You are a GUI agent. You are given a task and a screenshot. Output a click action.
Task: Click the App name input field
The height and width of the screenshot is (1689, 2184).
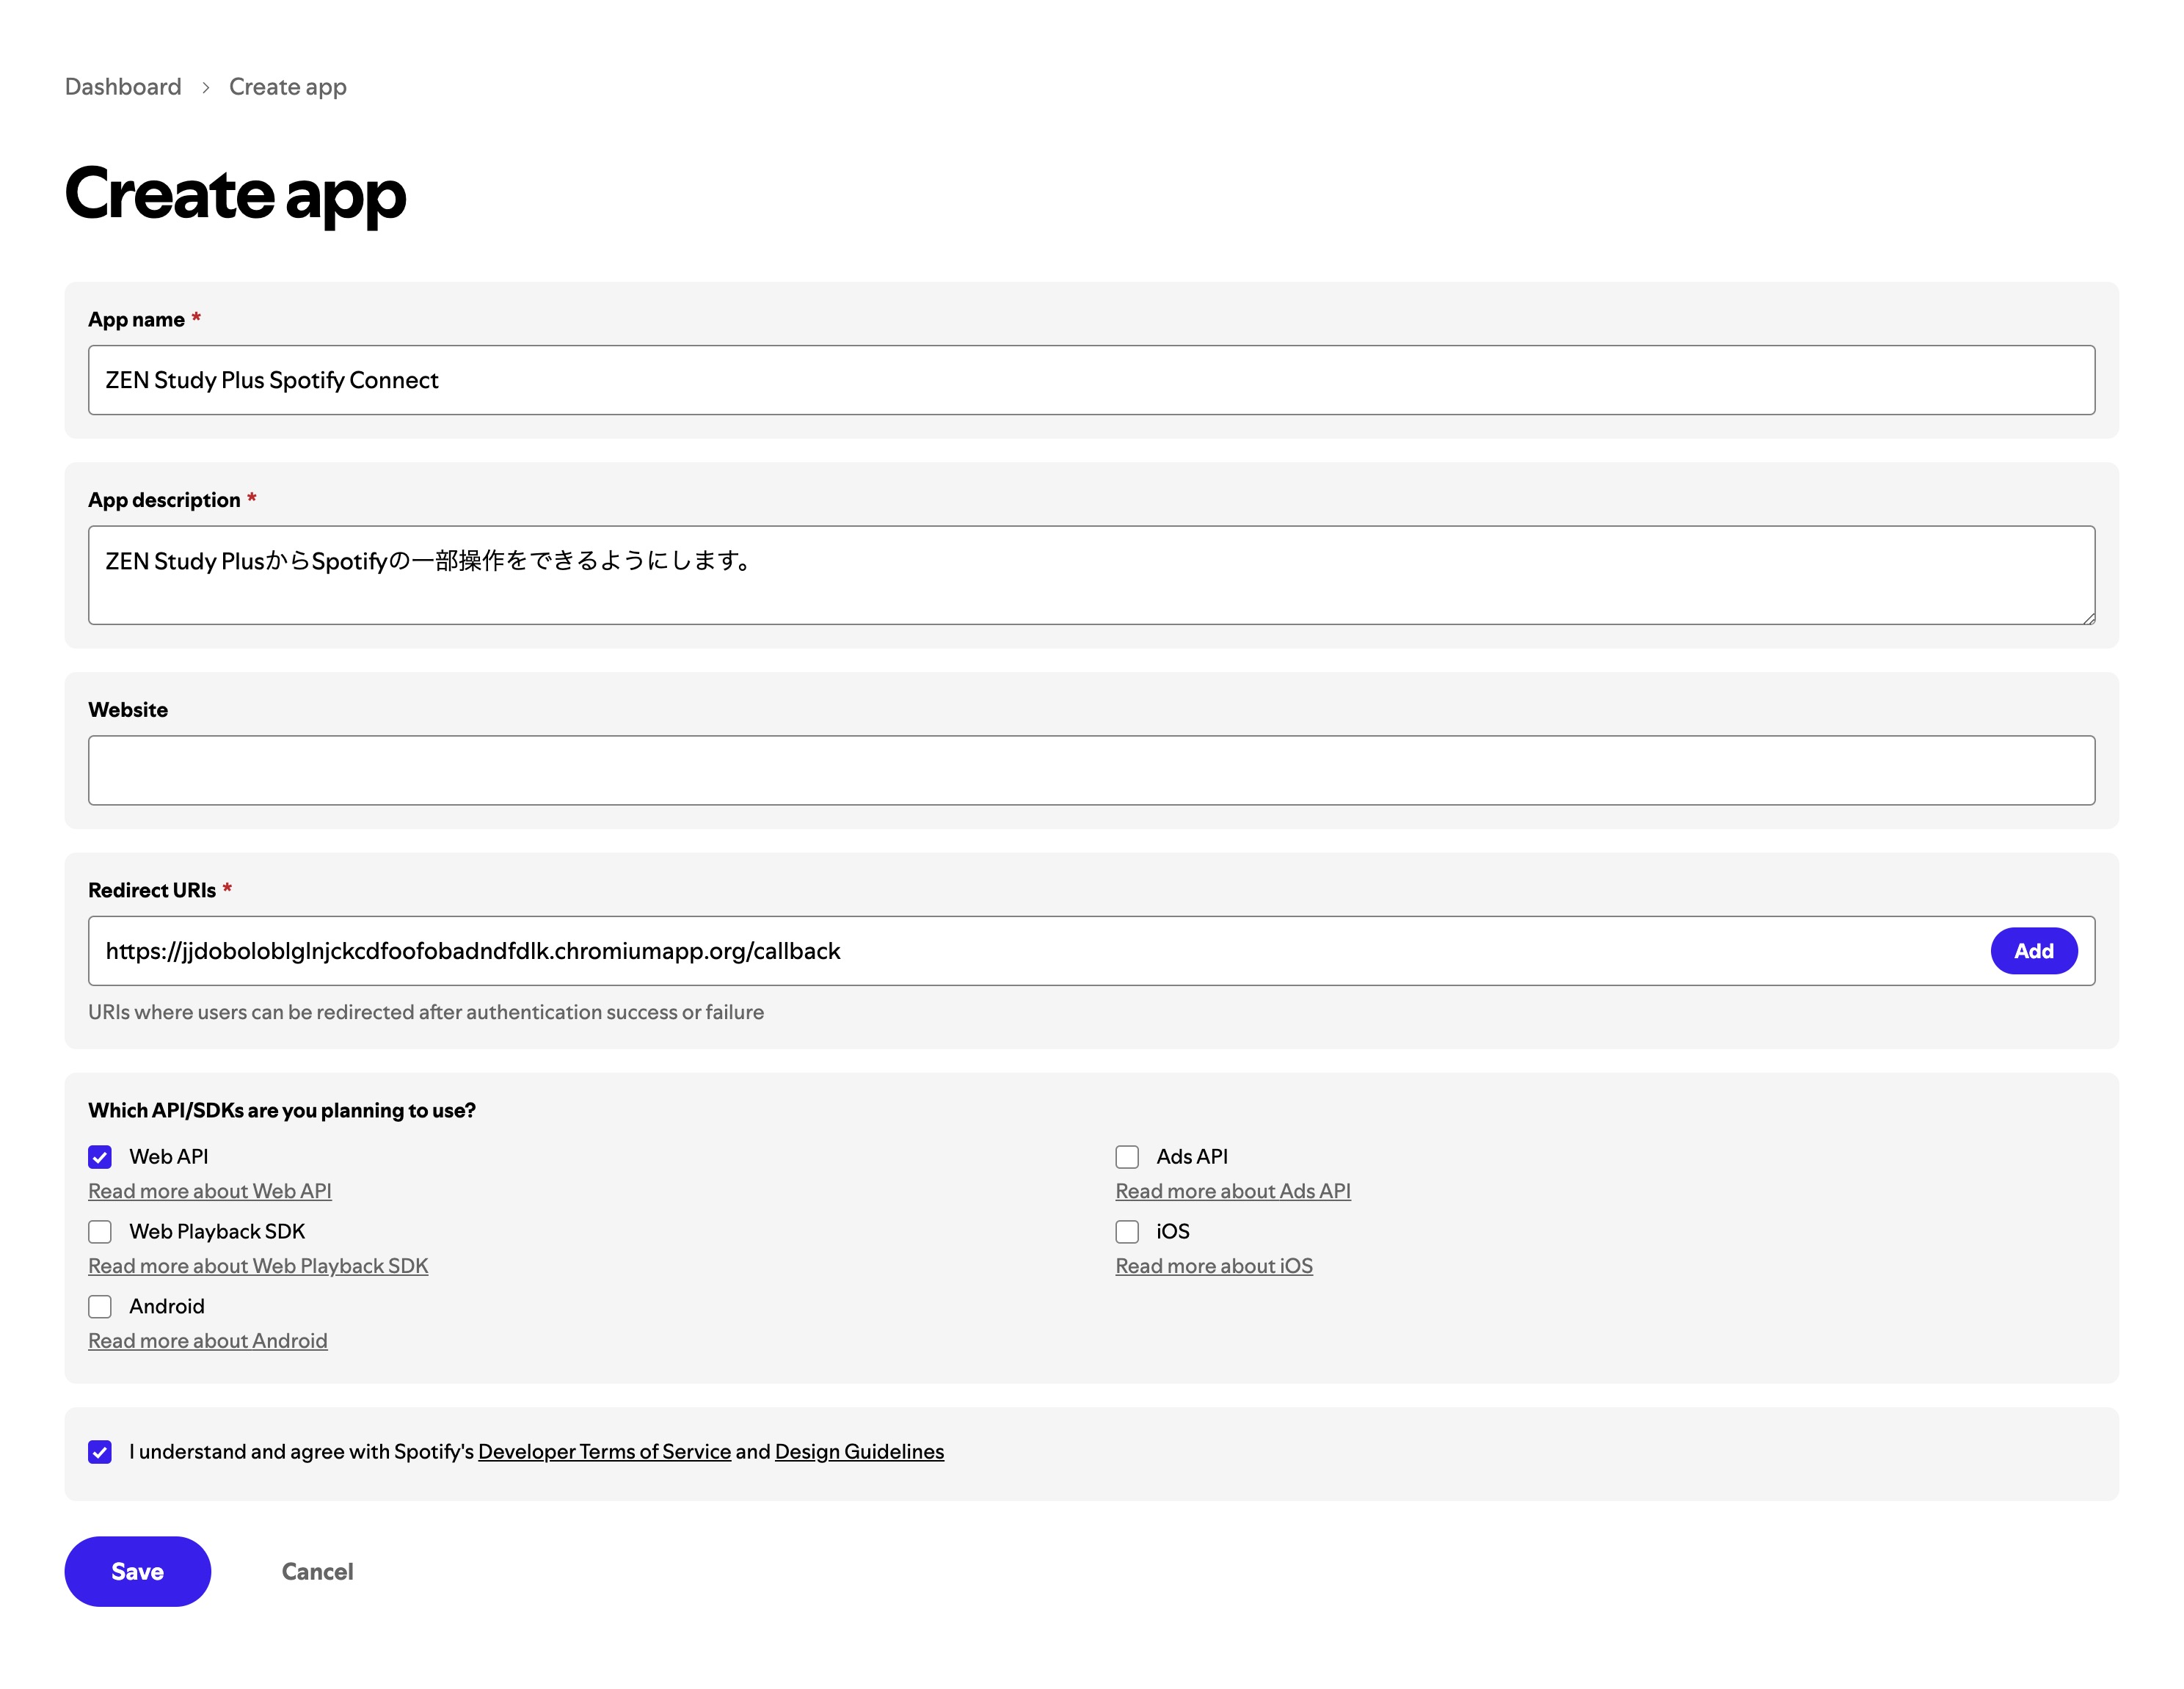coord(1090,380)
